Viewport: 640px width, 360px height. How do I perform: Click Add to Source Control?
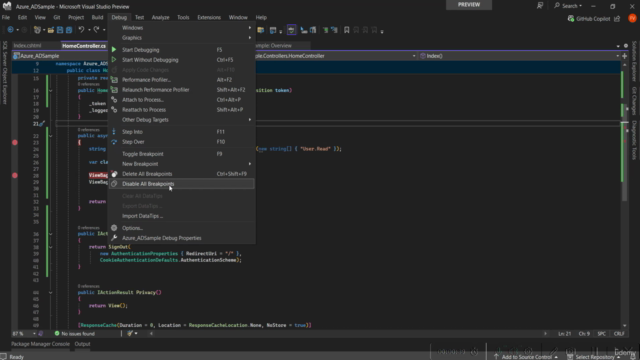tap(526, 357)
